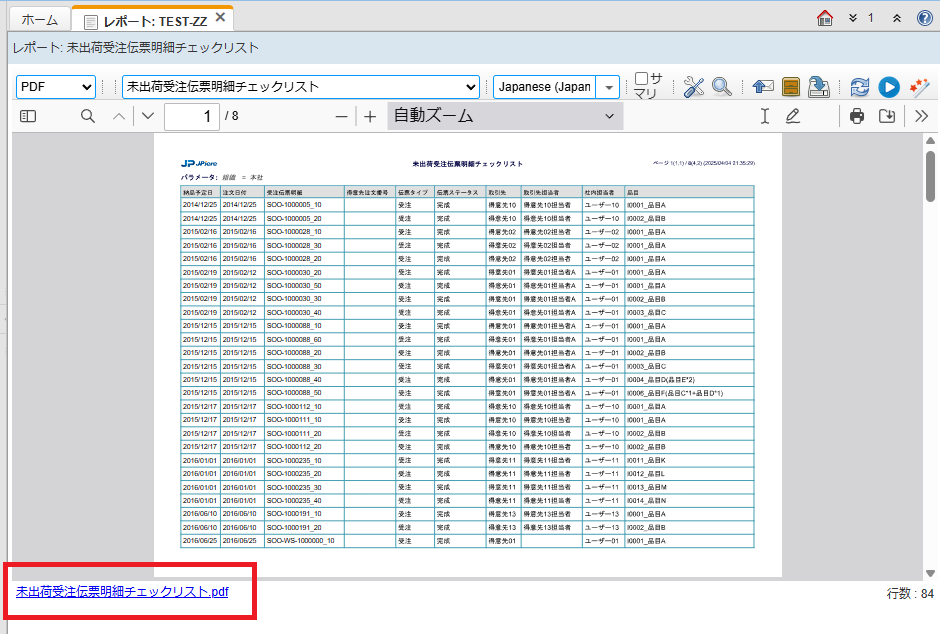
Task: Click the page number input field
Action: (192, 116)
